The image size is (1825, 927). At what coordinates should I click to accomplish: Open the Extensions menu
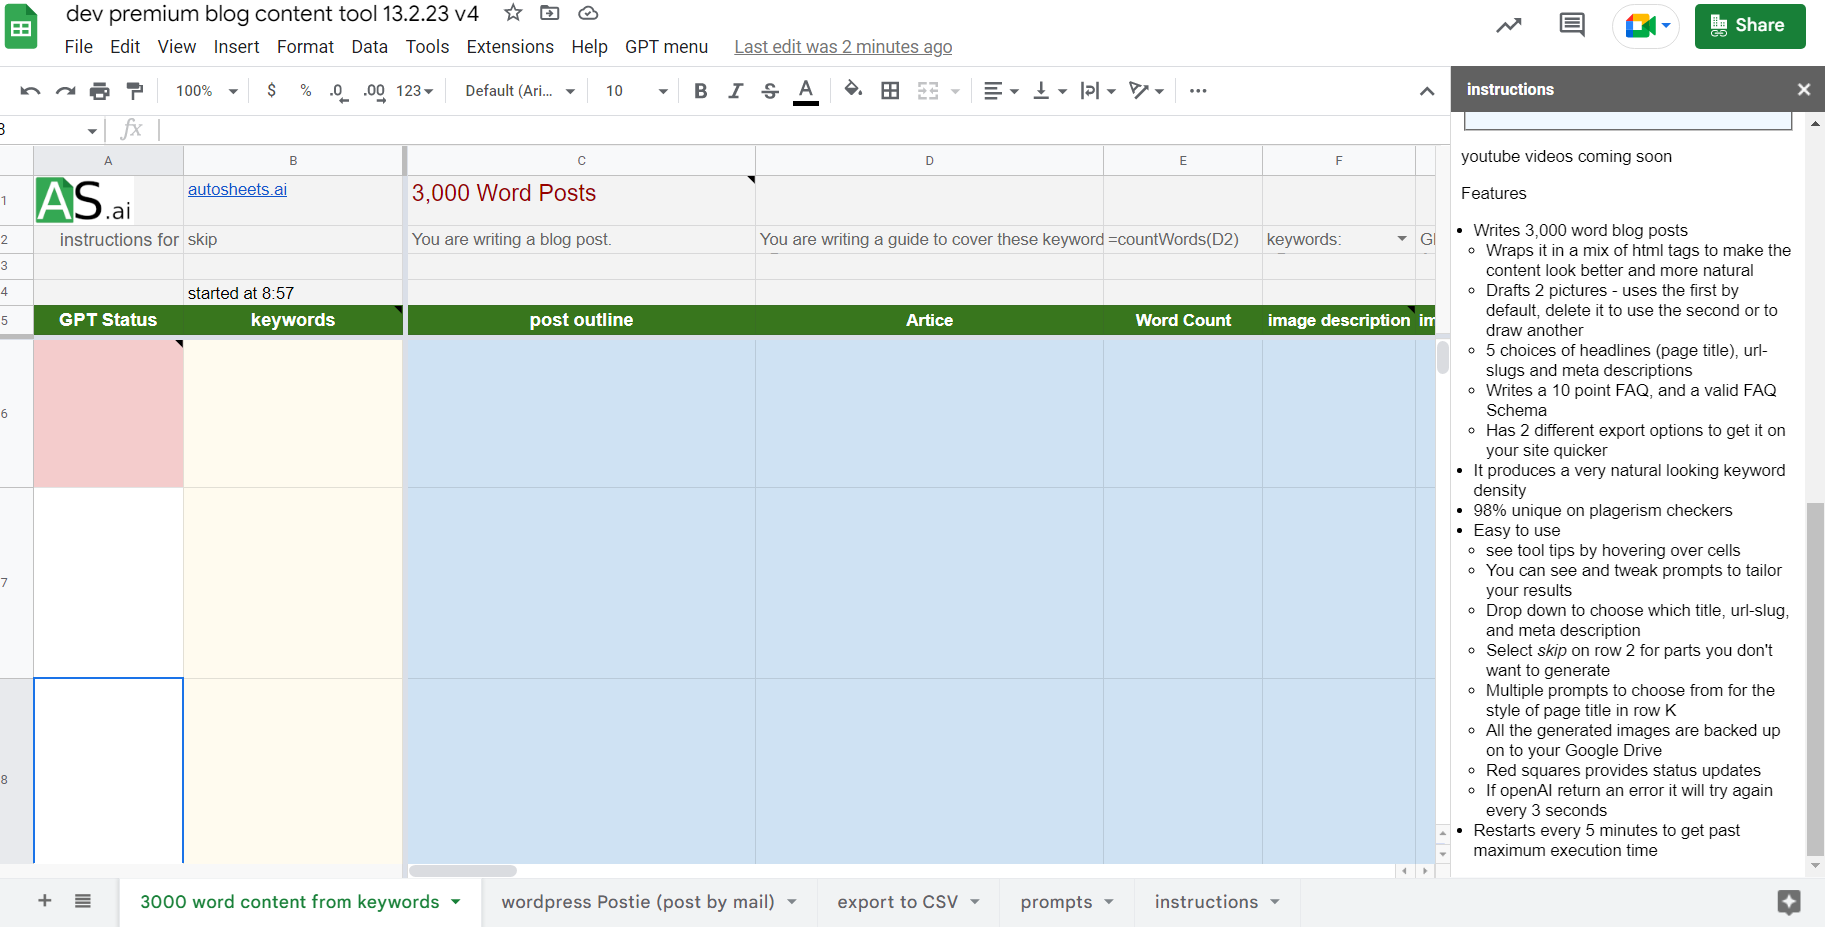click(509, 47)
